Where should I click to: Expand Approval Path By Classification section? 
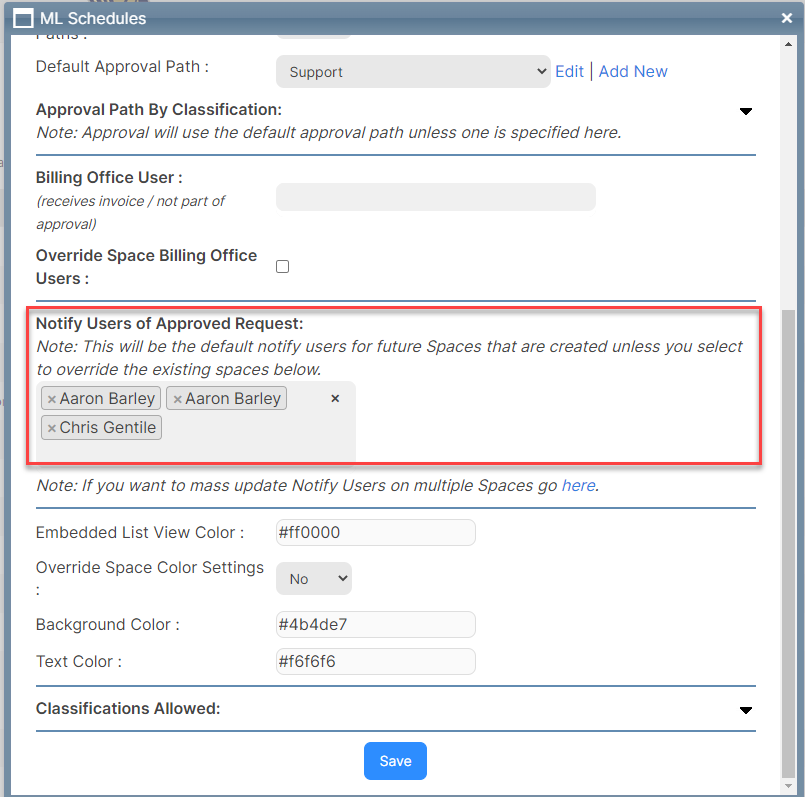coord(745,111)
